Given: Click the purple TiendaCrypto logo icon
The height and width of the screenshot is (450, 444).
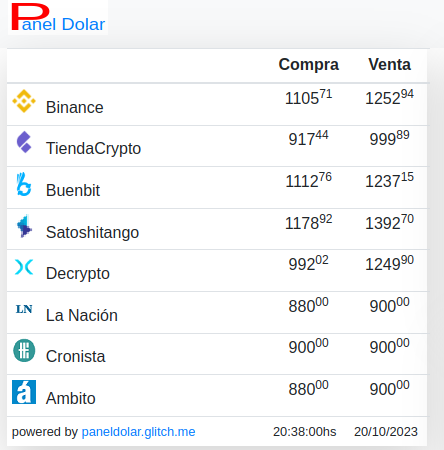Looking at the screenshot, I should pos(24,142).
